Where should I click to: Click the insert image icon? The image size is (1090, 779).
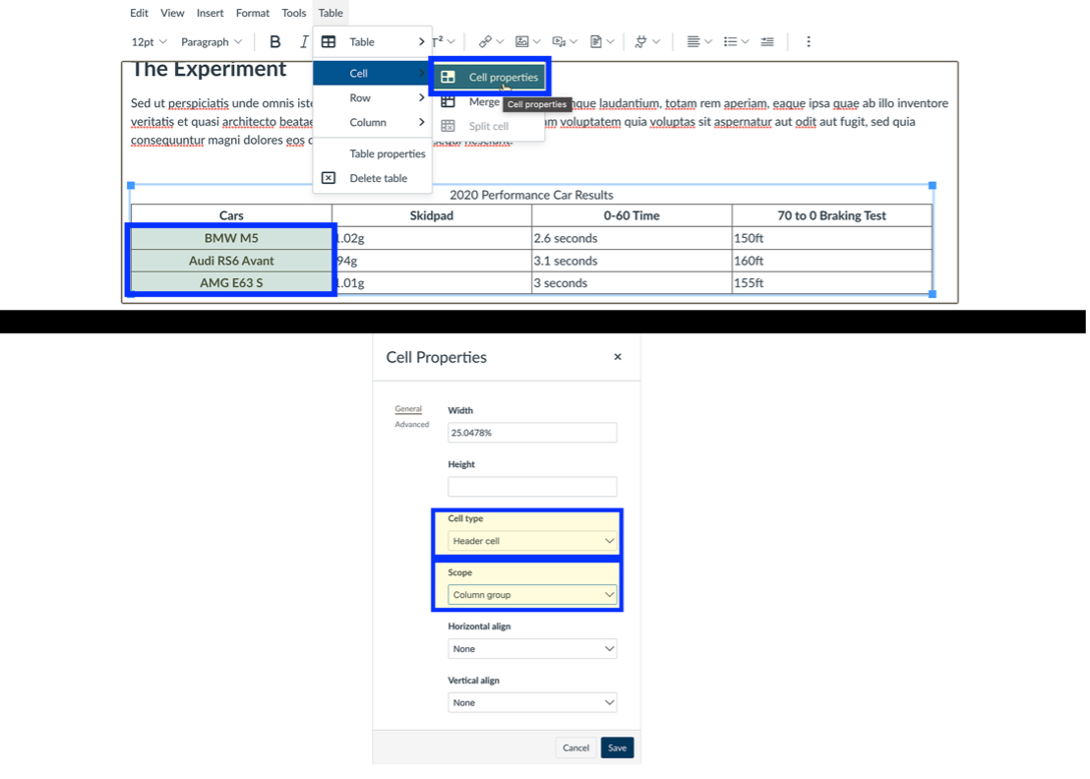tap(521, 42)
